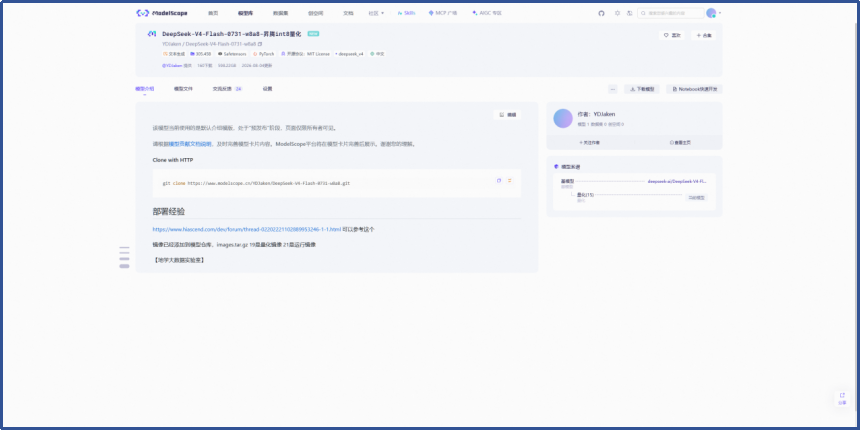This screenshot has width=861, height=430.
Task: Click the view homepage button
Action: click(680, 142)
